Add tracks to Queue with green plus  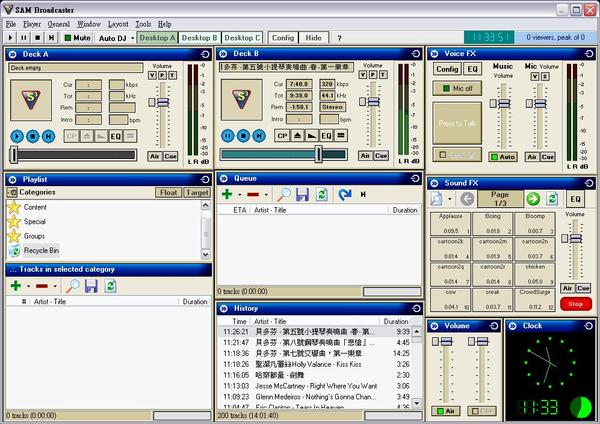227,194
